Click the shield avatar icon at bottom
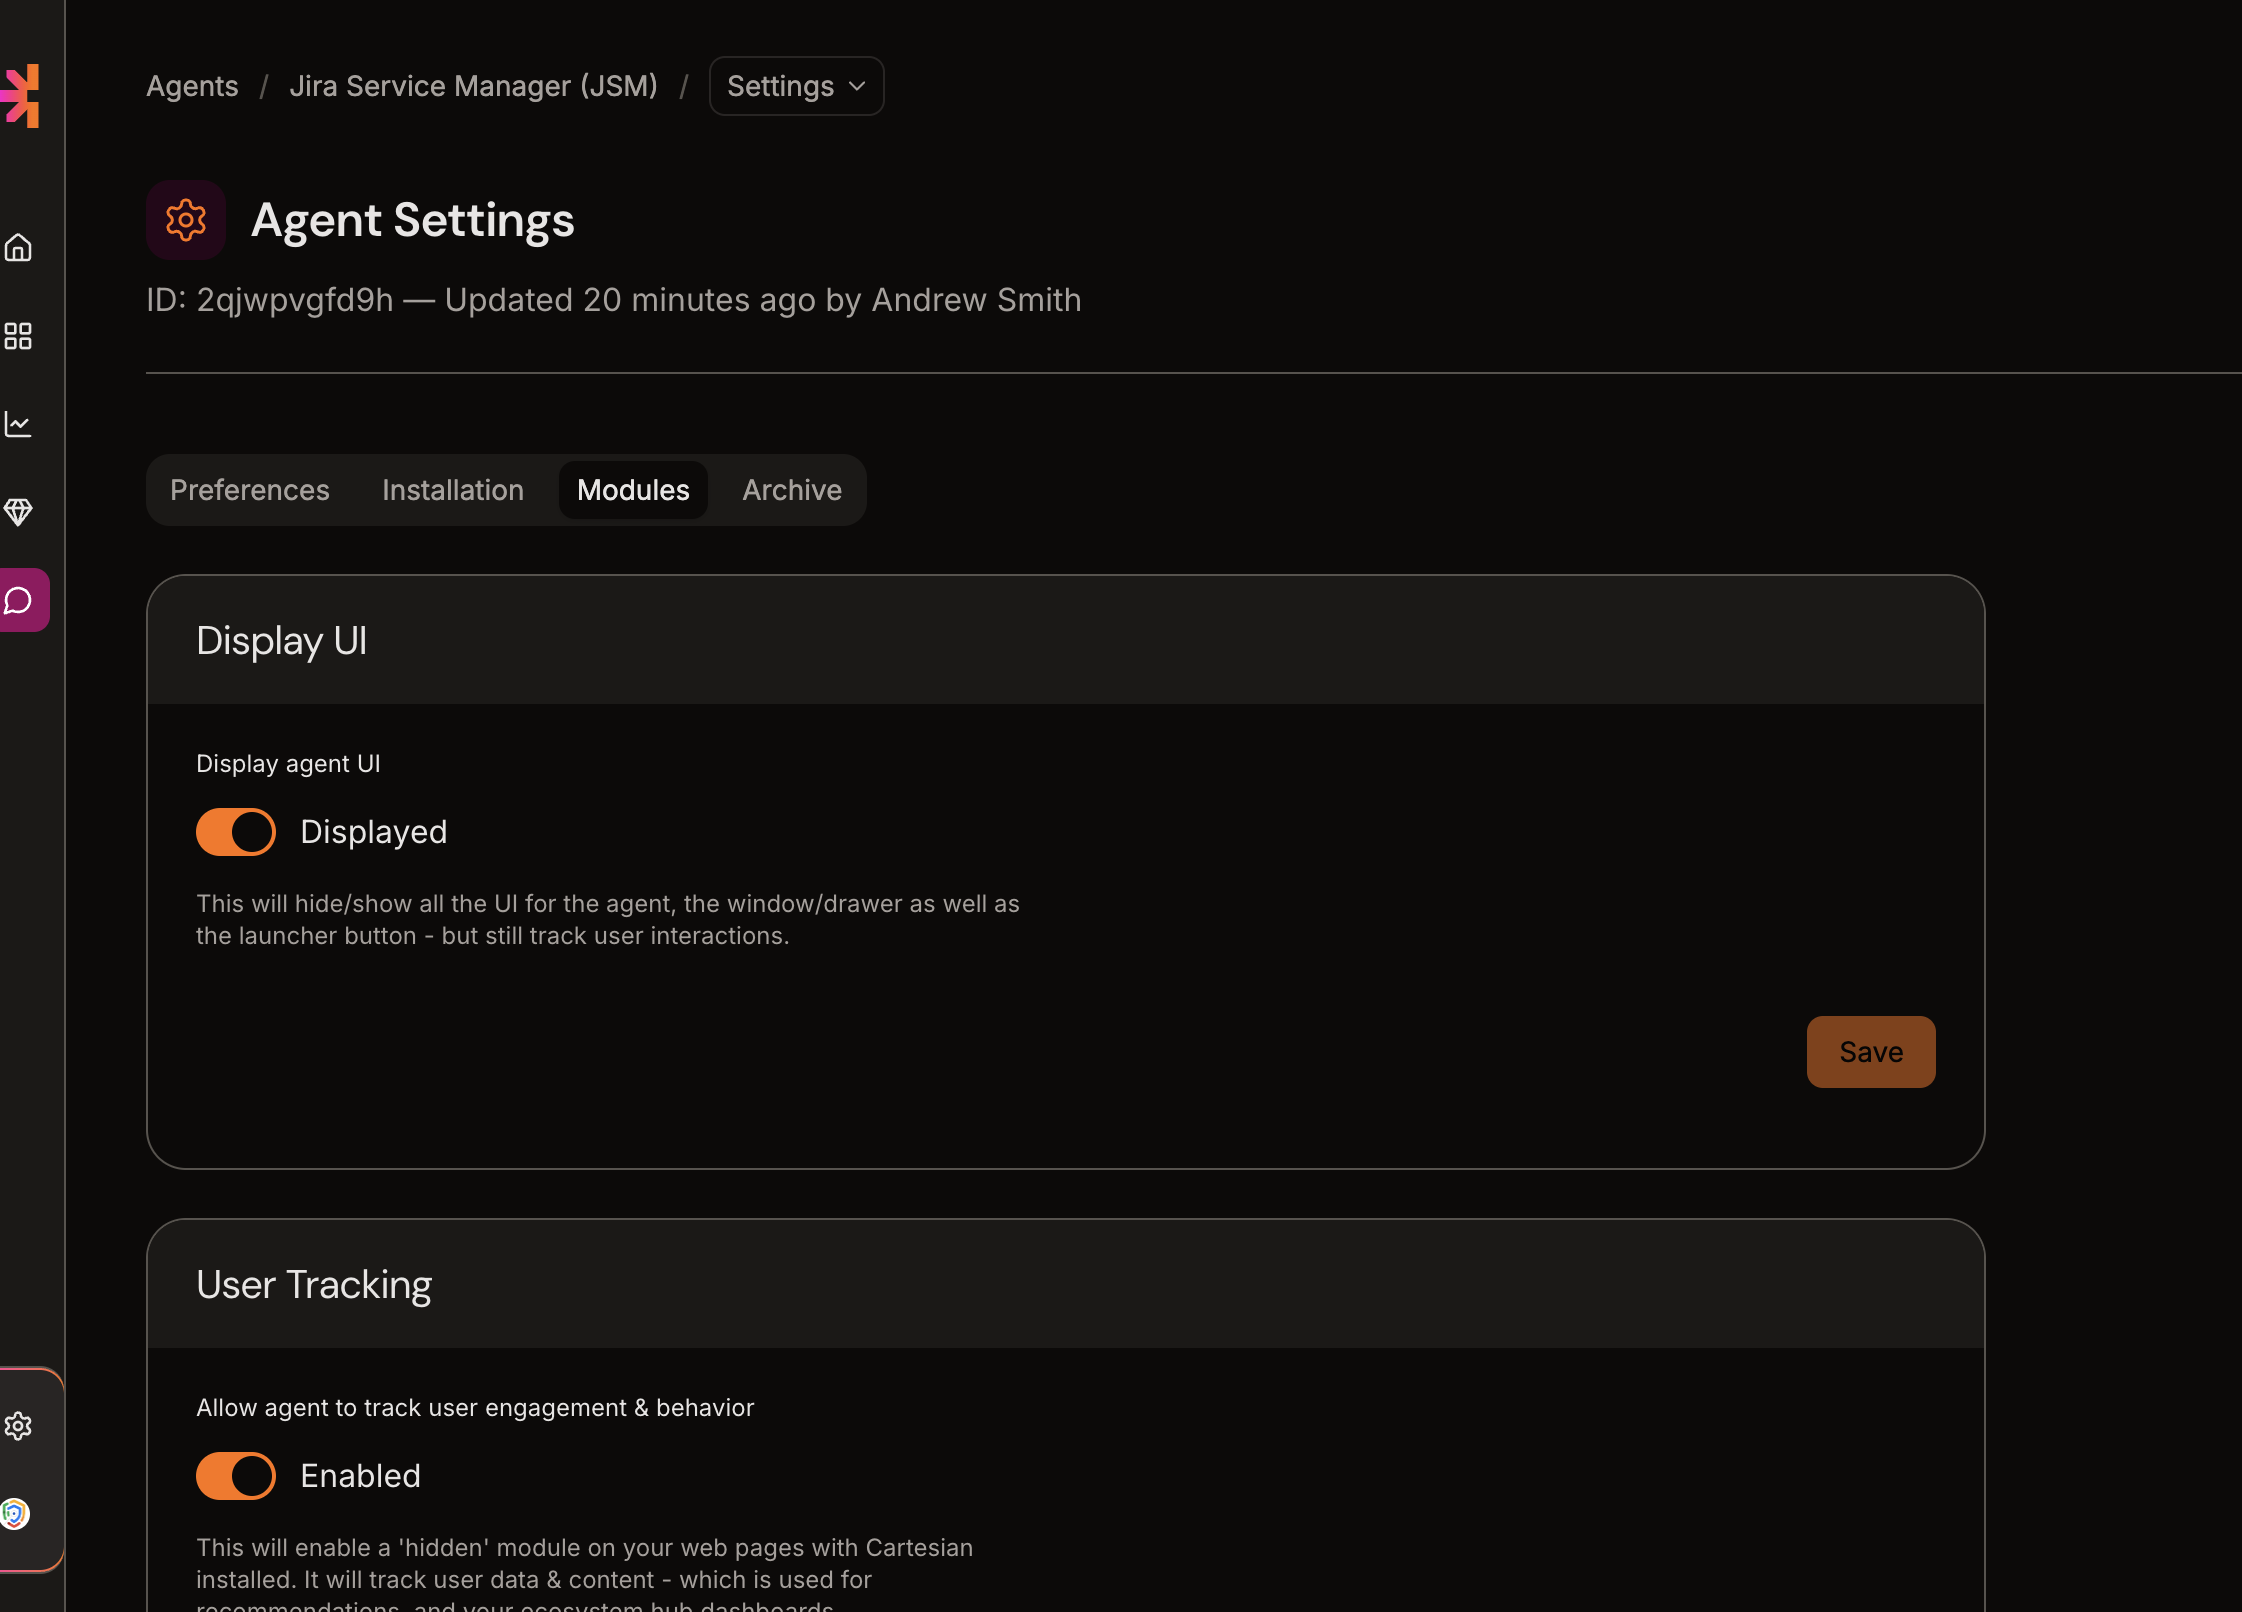Image resolution: width=2242 pixels, height=1612 pixels. pyautogui.click(x=16, y=1514)
